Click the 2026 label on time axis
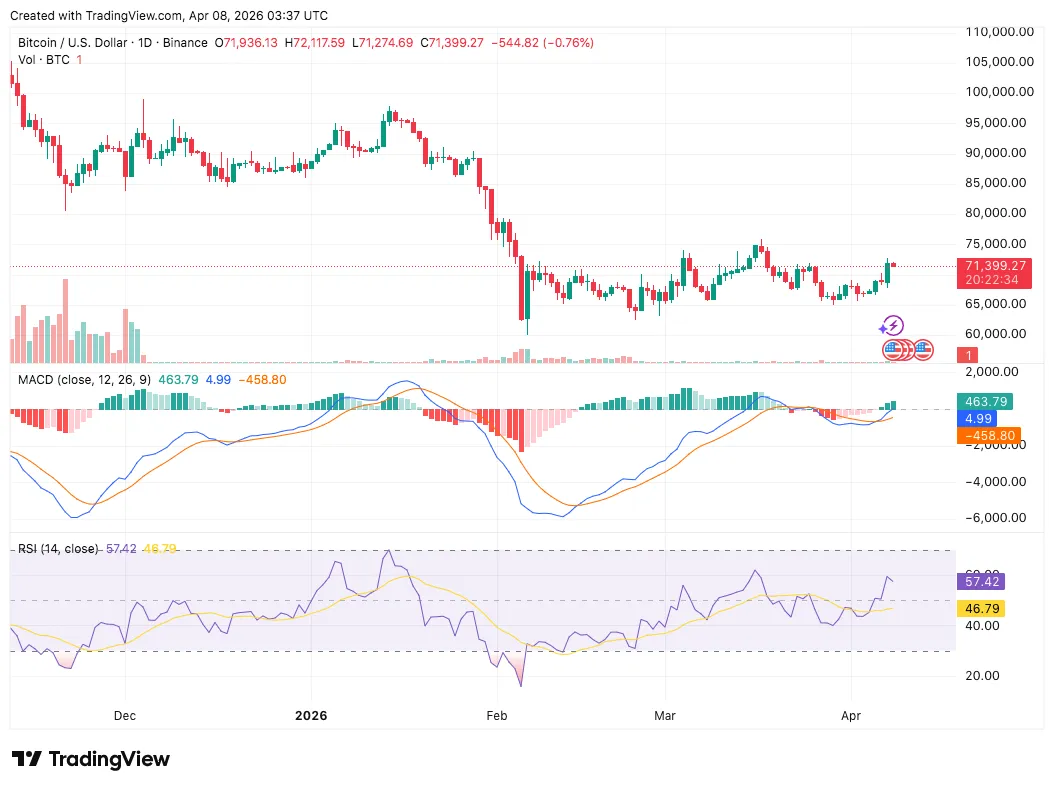1054x789 pixels. [x=311, y=717]
